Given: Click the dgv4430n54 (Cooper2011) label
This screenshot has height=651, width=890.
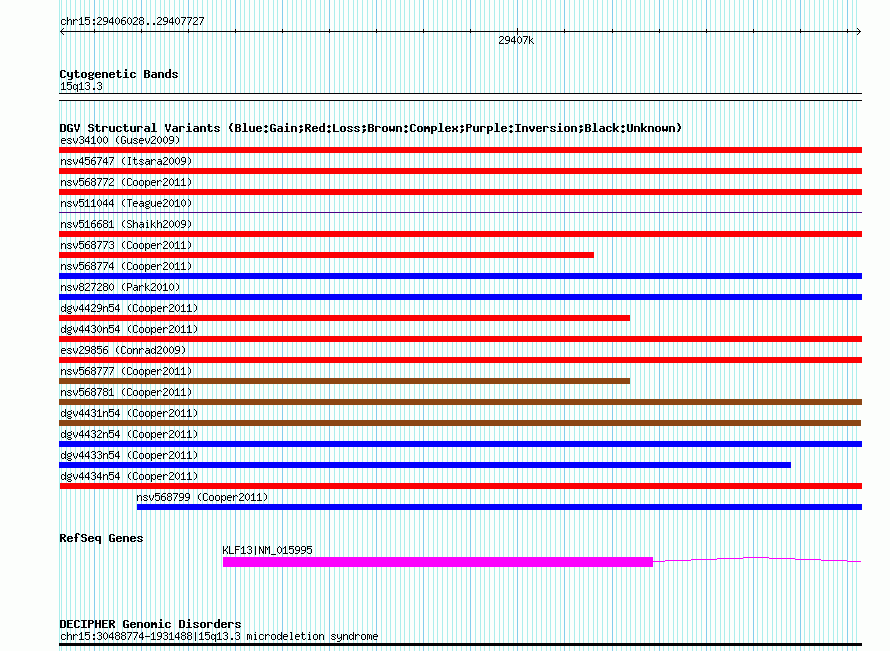Looking at the screenshot, I should coord(129,329).
